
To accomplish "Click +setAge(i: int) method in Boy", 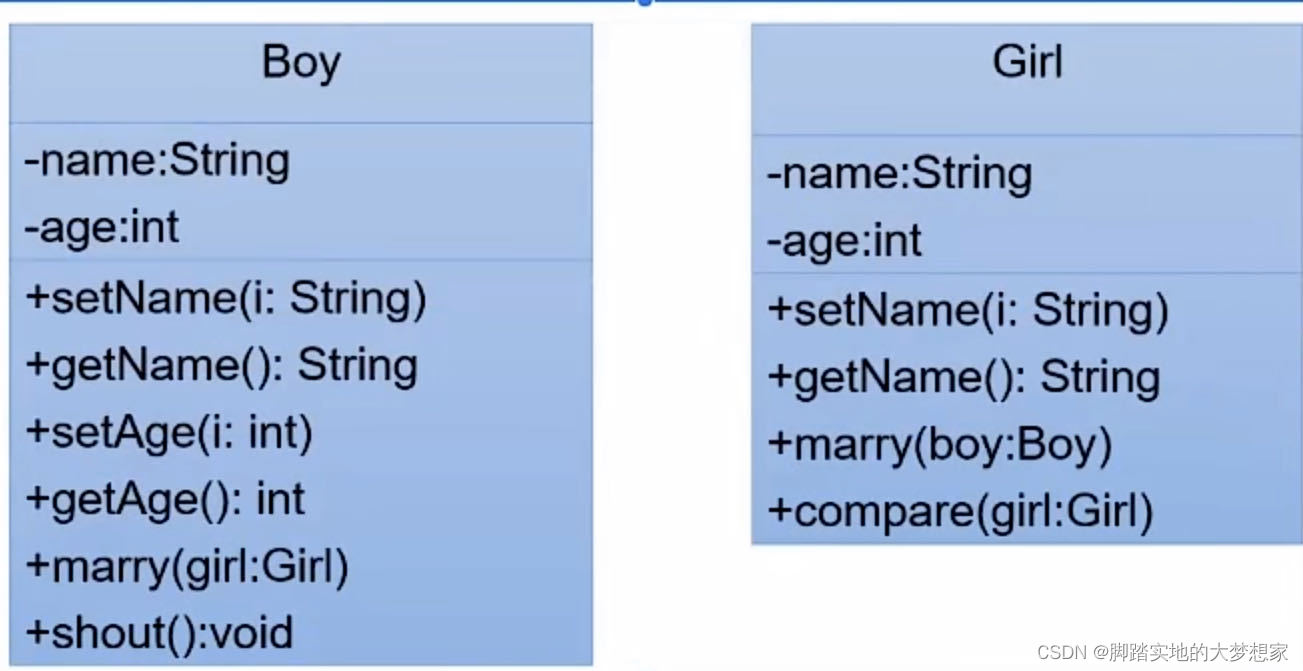I will tap(169, 433).
